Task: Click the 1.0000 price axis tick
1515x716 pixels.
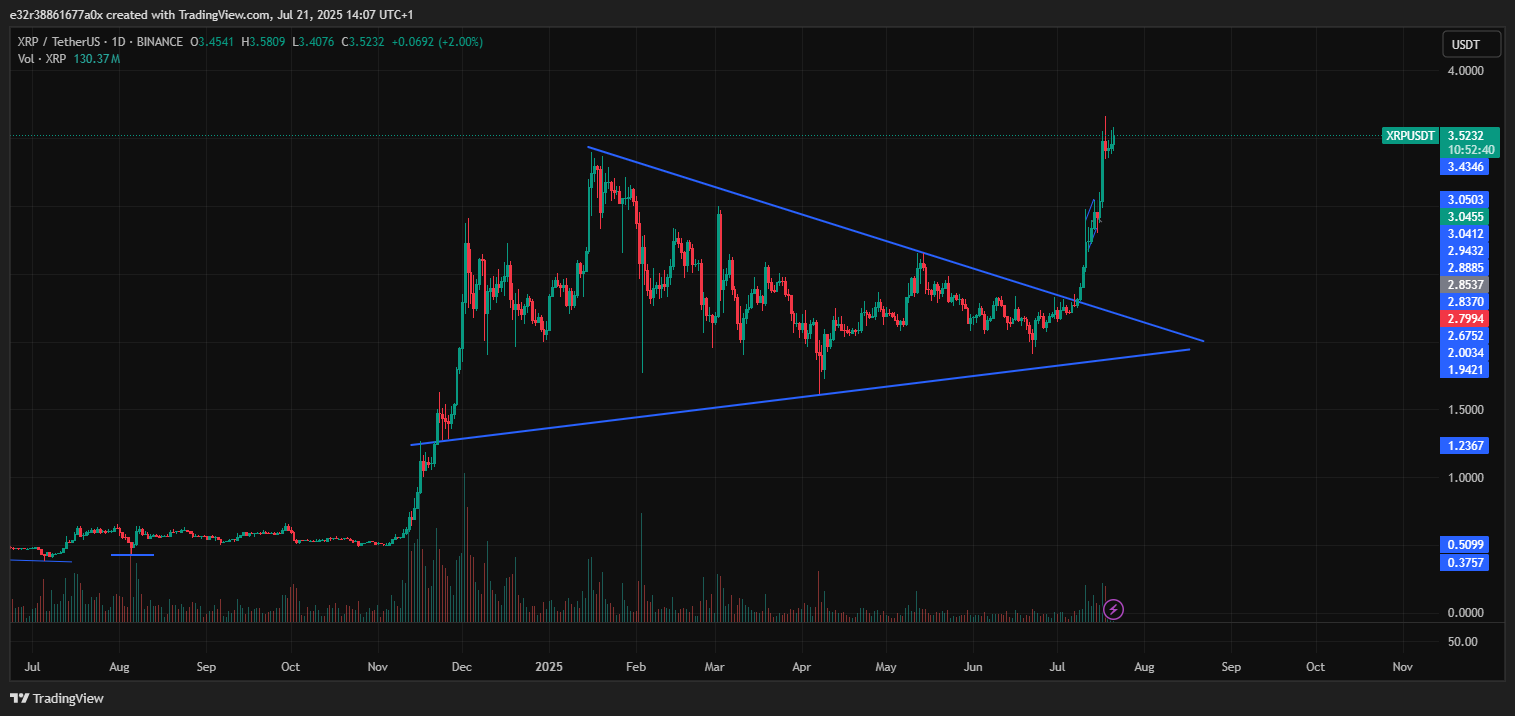Action: pos(1466,478)
